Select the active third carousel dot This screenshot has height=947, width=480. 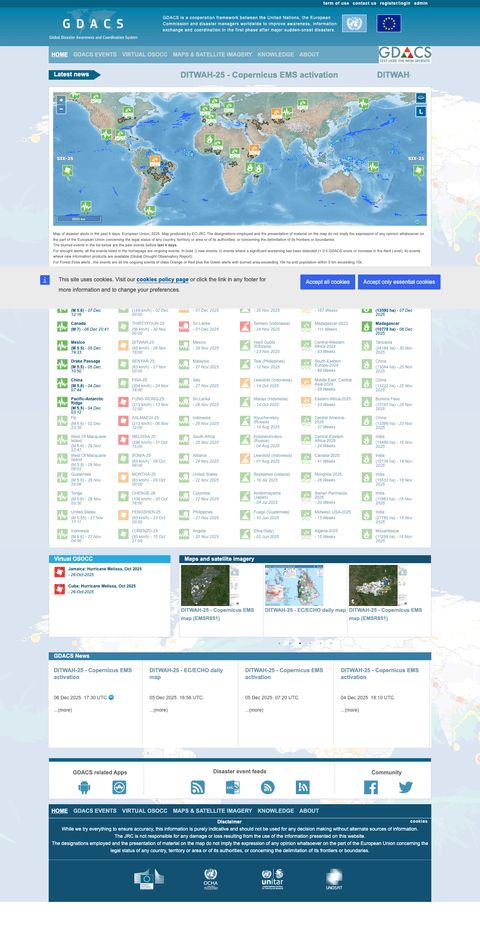click(300, 643)
